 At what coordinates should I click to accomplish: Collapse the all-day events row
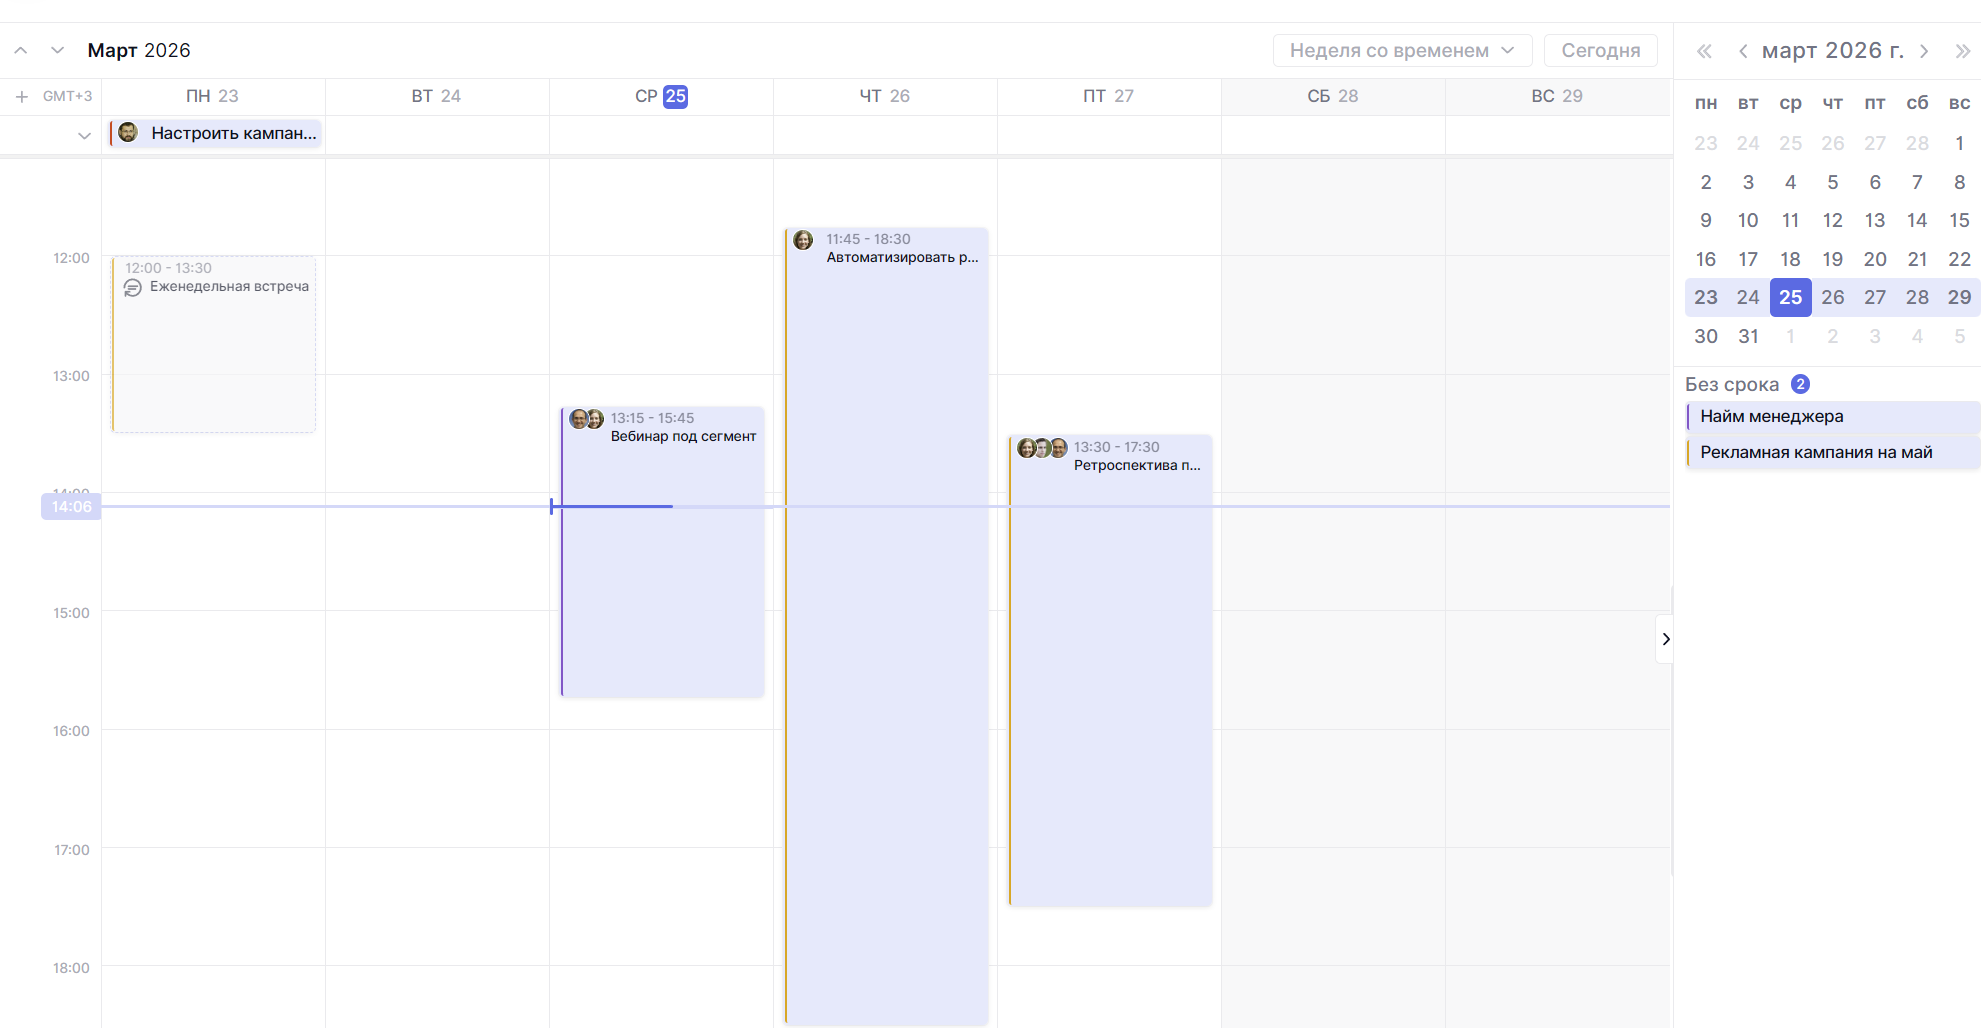[x=84, y=135]
